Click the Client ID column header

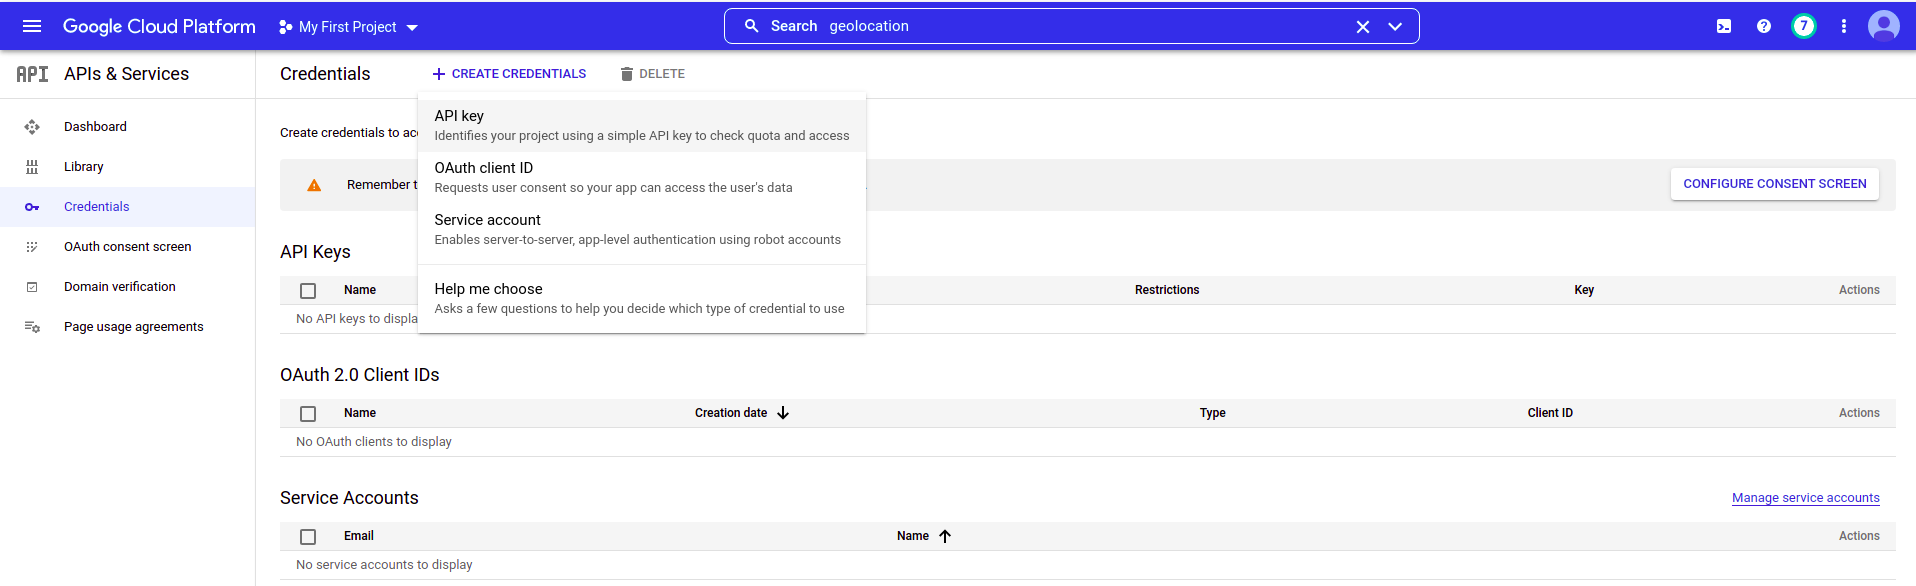pos(1550,413)
